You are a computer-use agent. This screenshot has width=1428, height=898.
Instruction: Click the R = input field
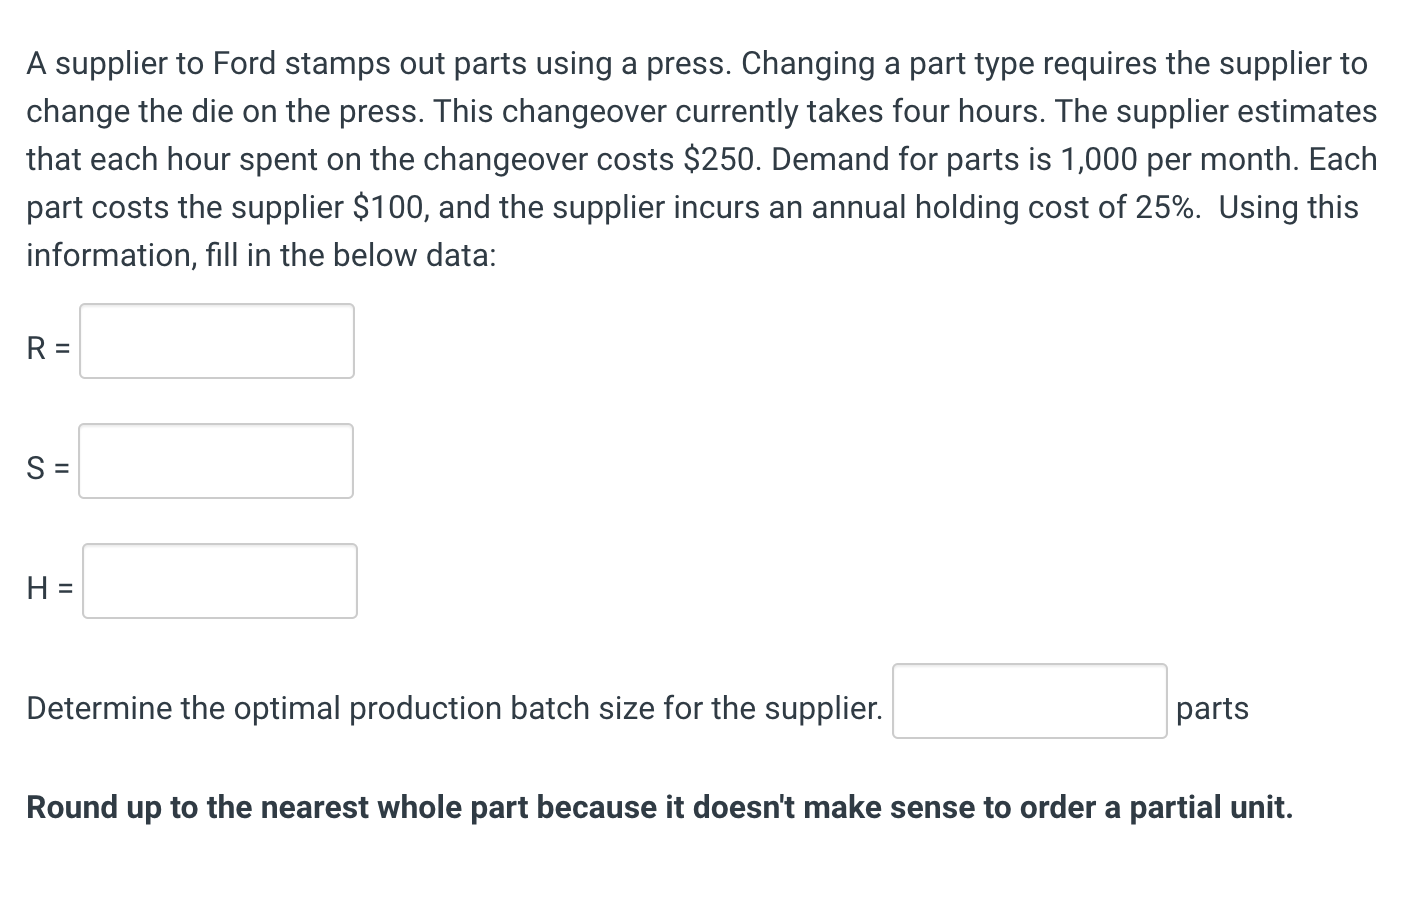point(216,341)
